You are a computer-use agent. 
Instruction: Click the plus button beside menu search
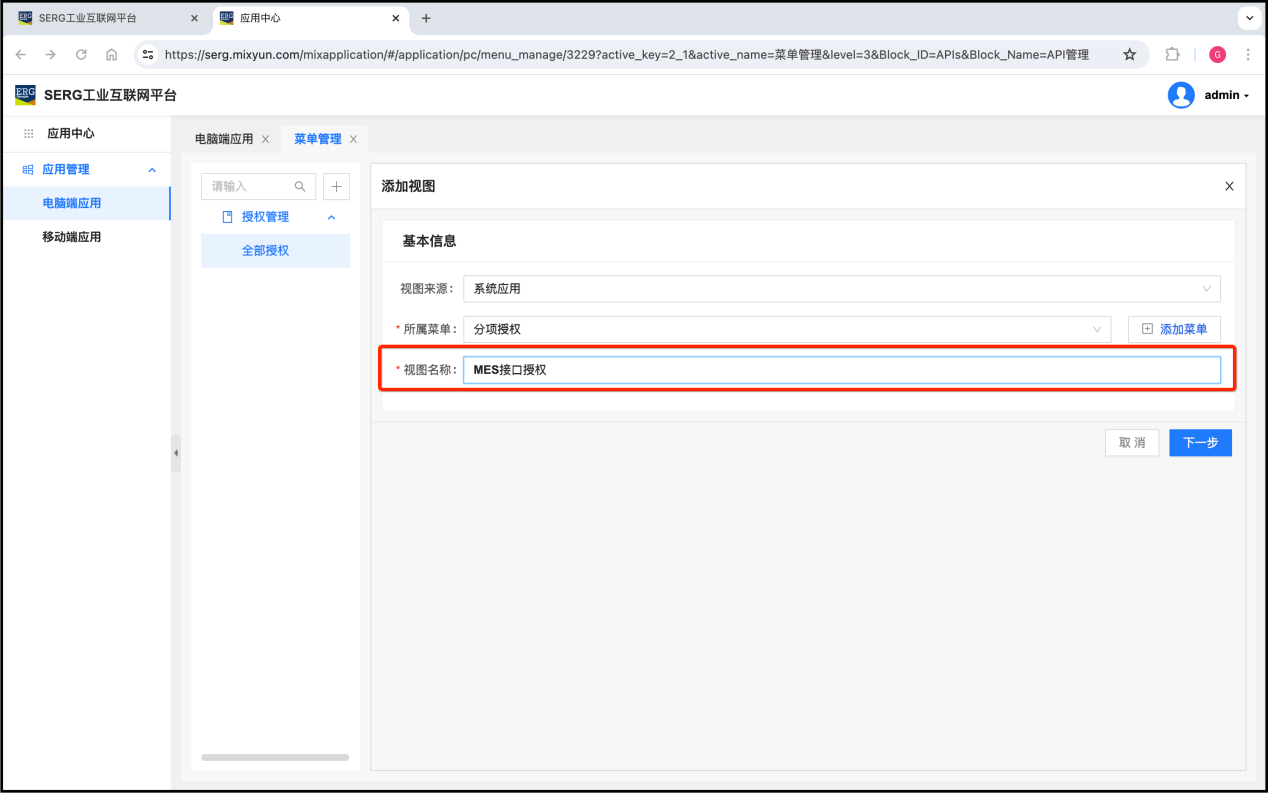pos(336,186)
